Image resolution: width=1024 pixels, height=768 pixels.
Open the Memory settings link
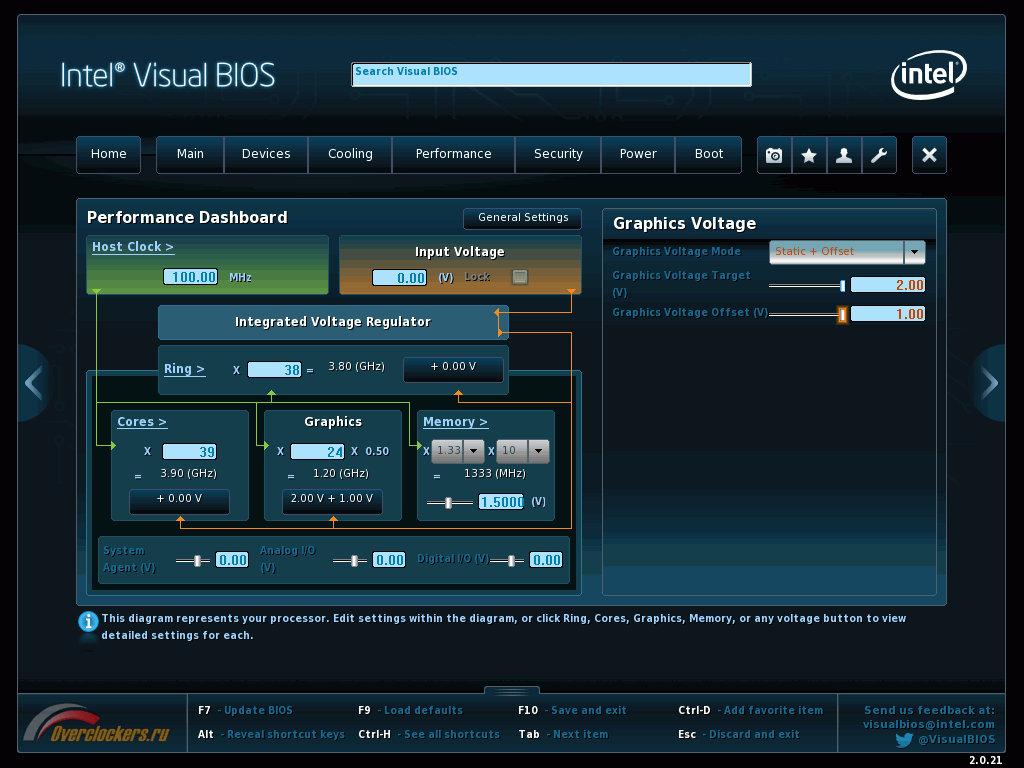[x=455, y=422]
